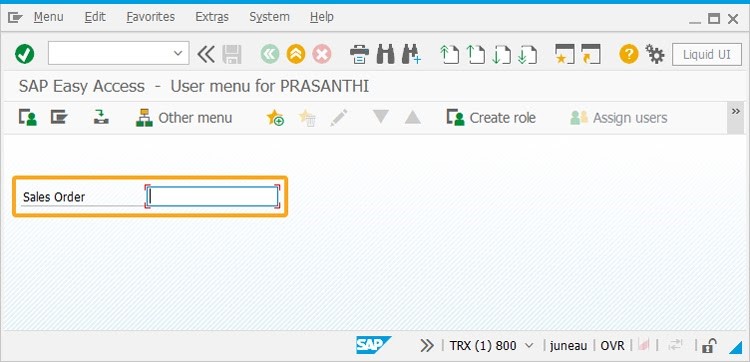Click the Create role button
The width and height of the screenshot is (750, 362).
(x=491, y=118)
